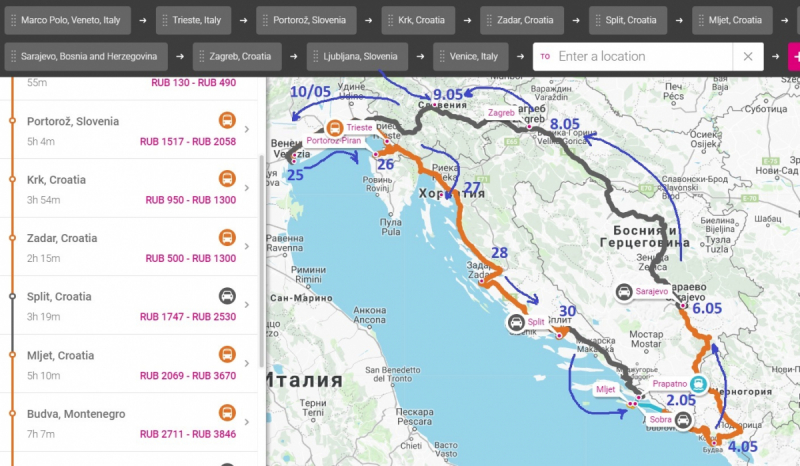Clear the location field with X
The image size is (800, 466).
(747, 57)
